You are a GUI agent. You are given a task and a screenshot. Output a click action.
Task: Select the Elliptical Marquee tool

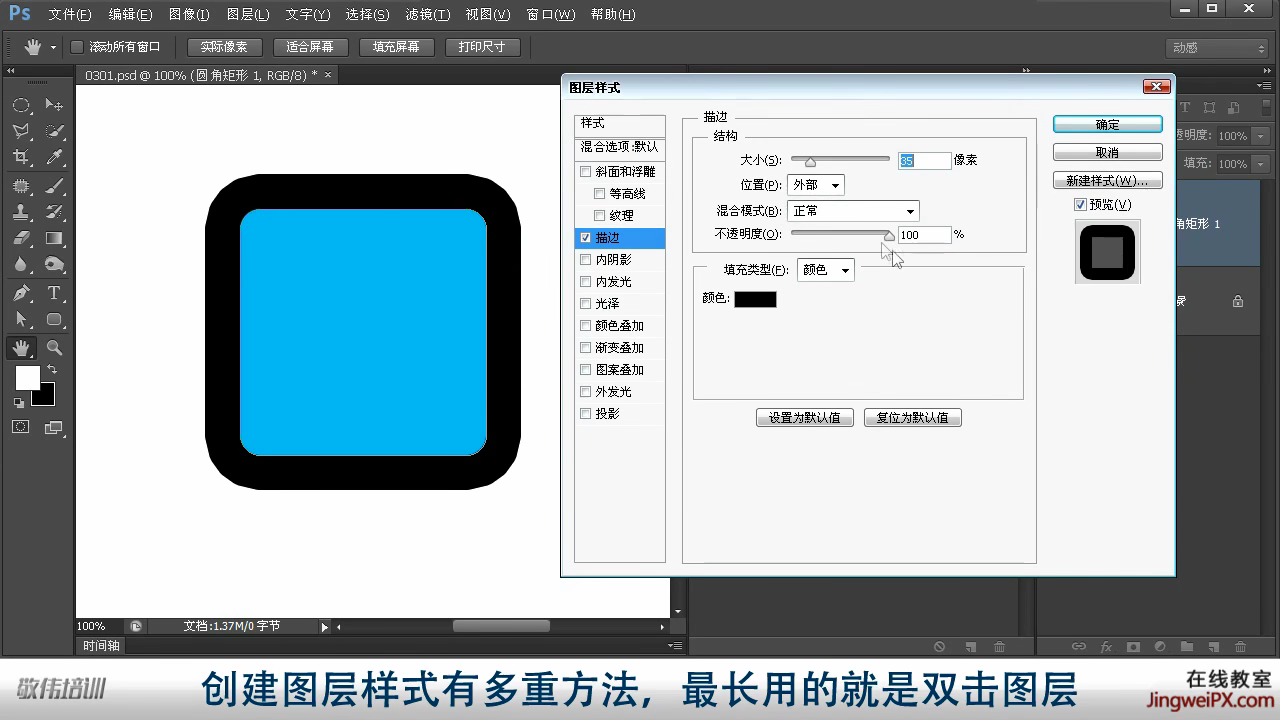(21, 105)
